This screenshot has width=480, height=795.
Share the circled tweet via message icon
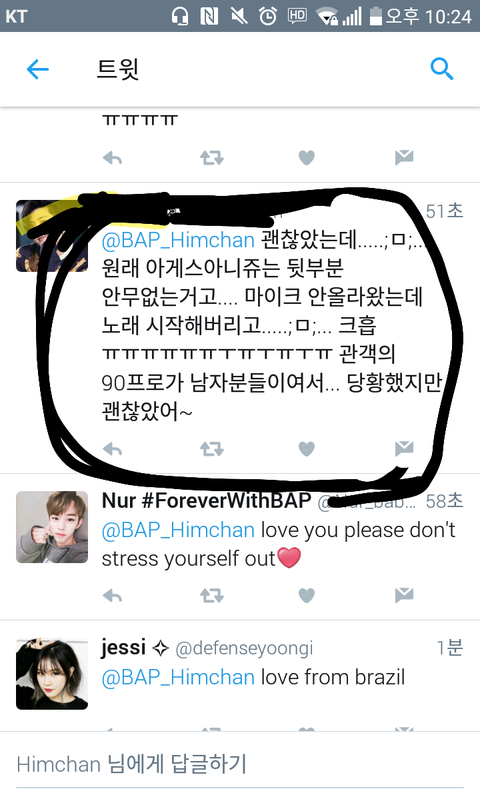pos(404,448)
